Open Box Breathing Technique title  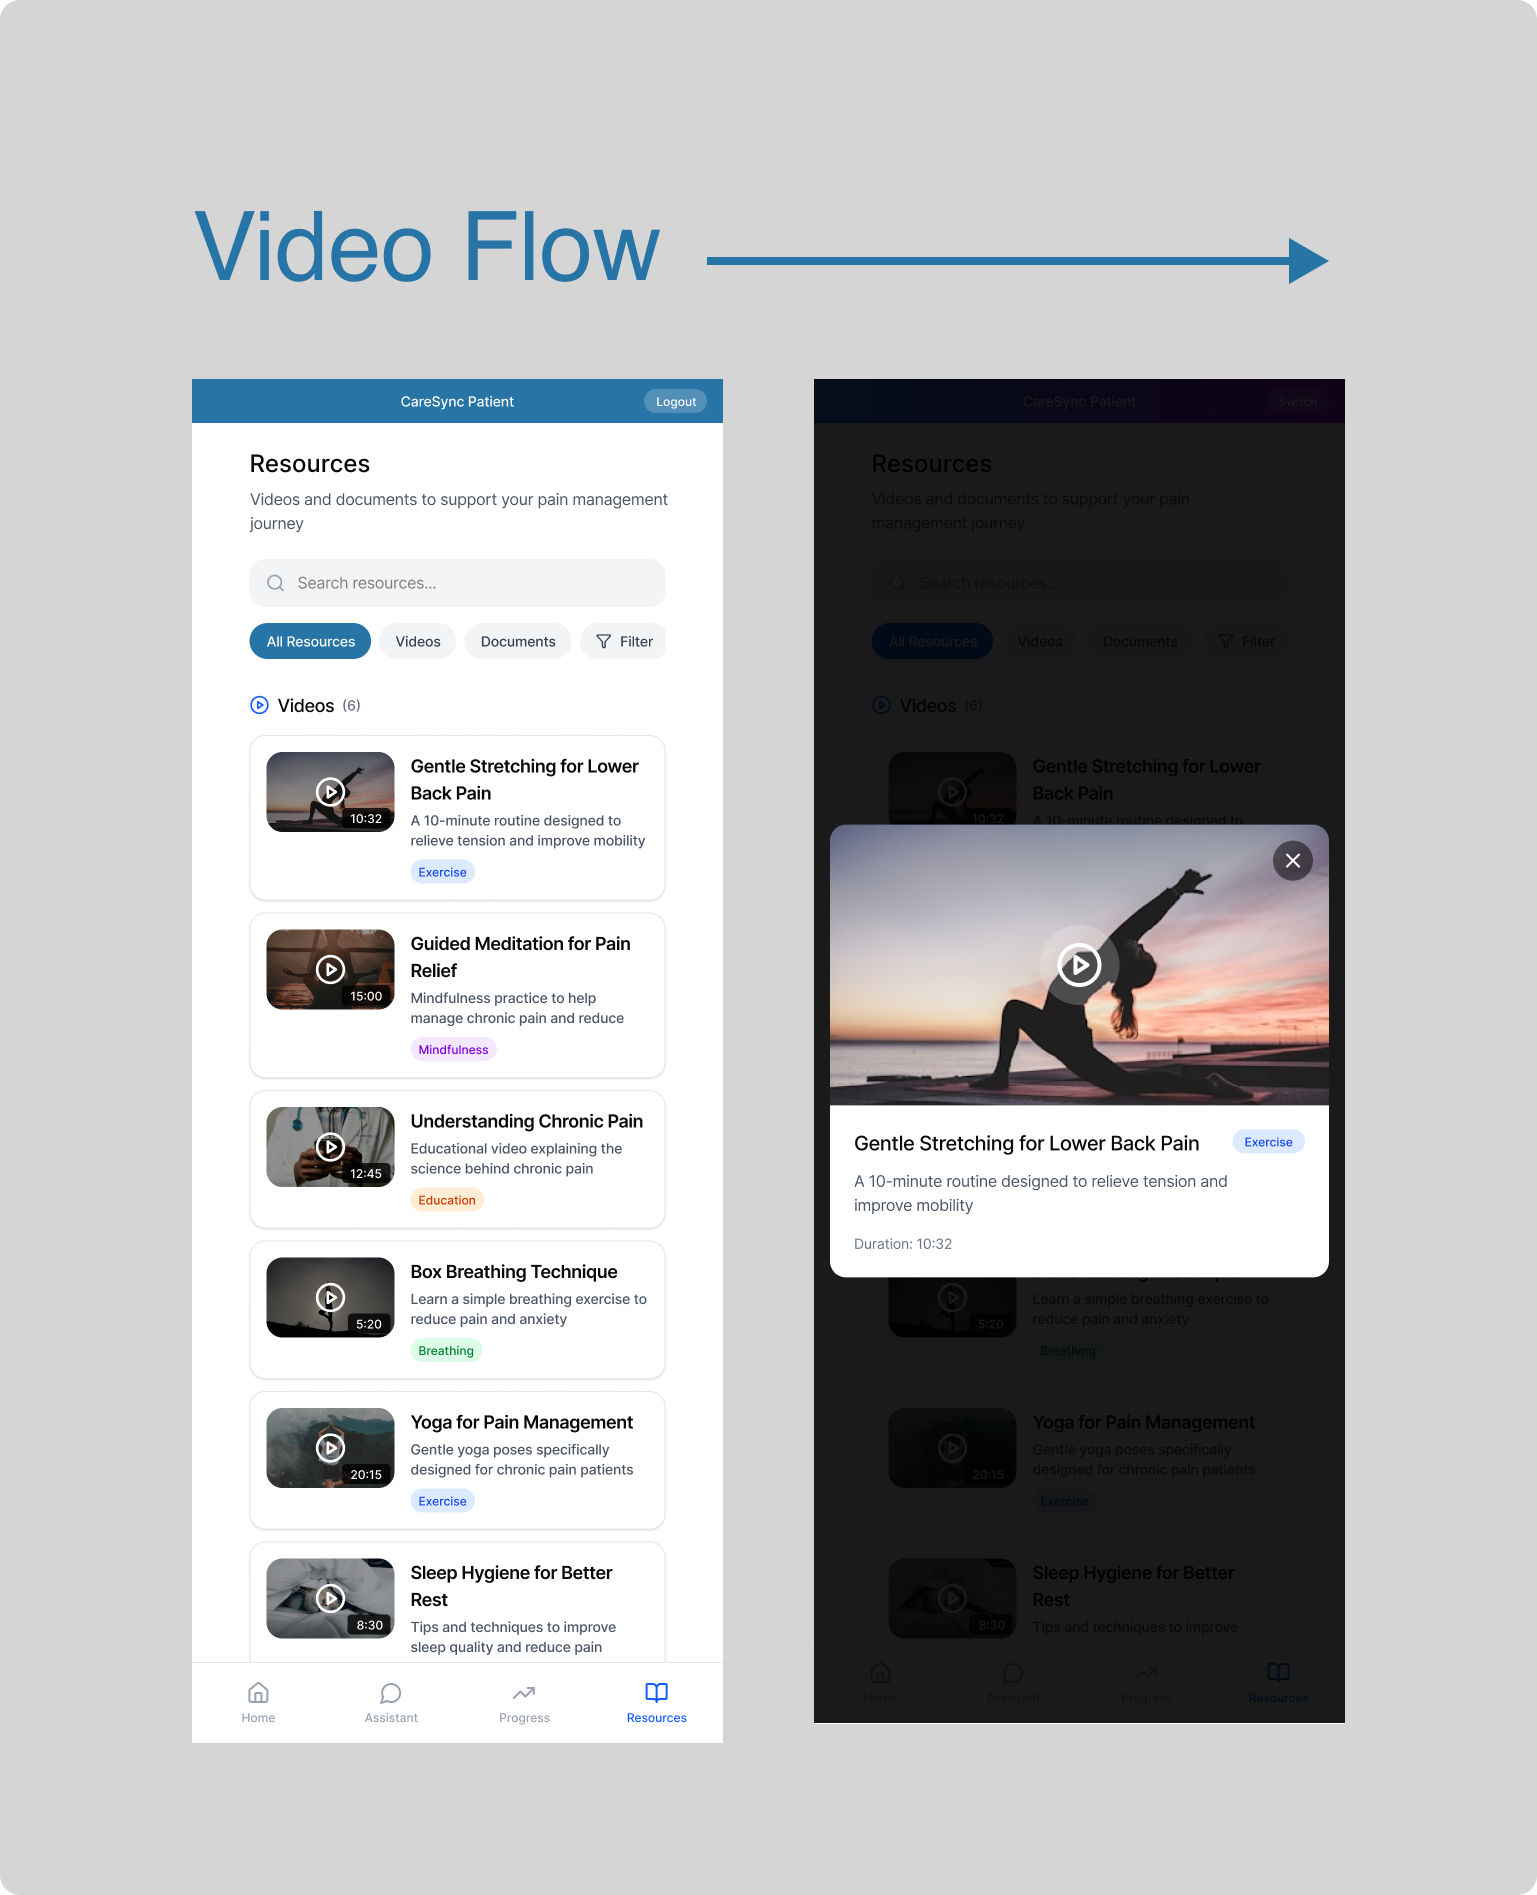514,1272
